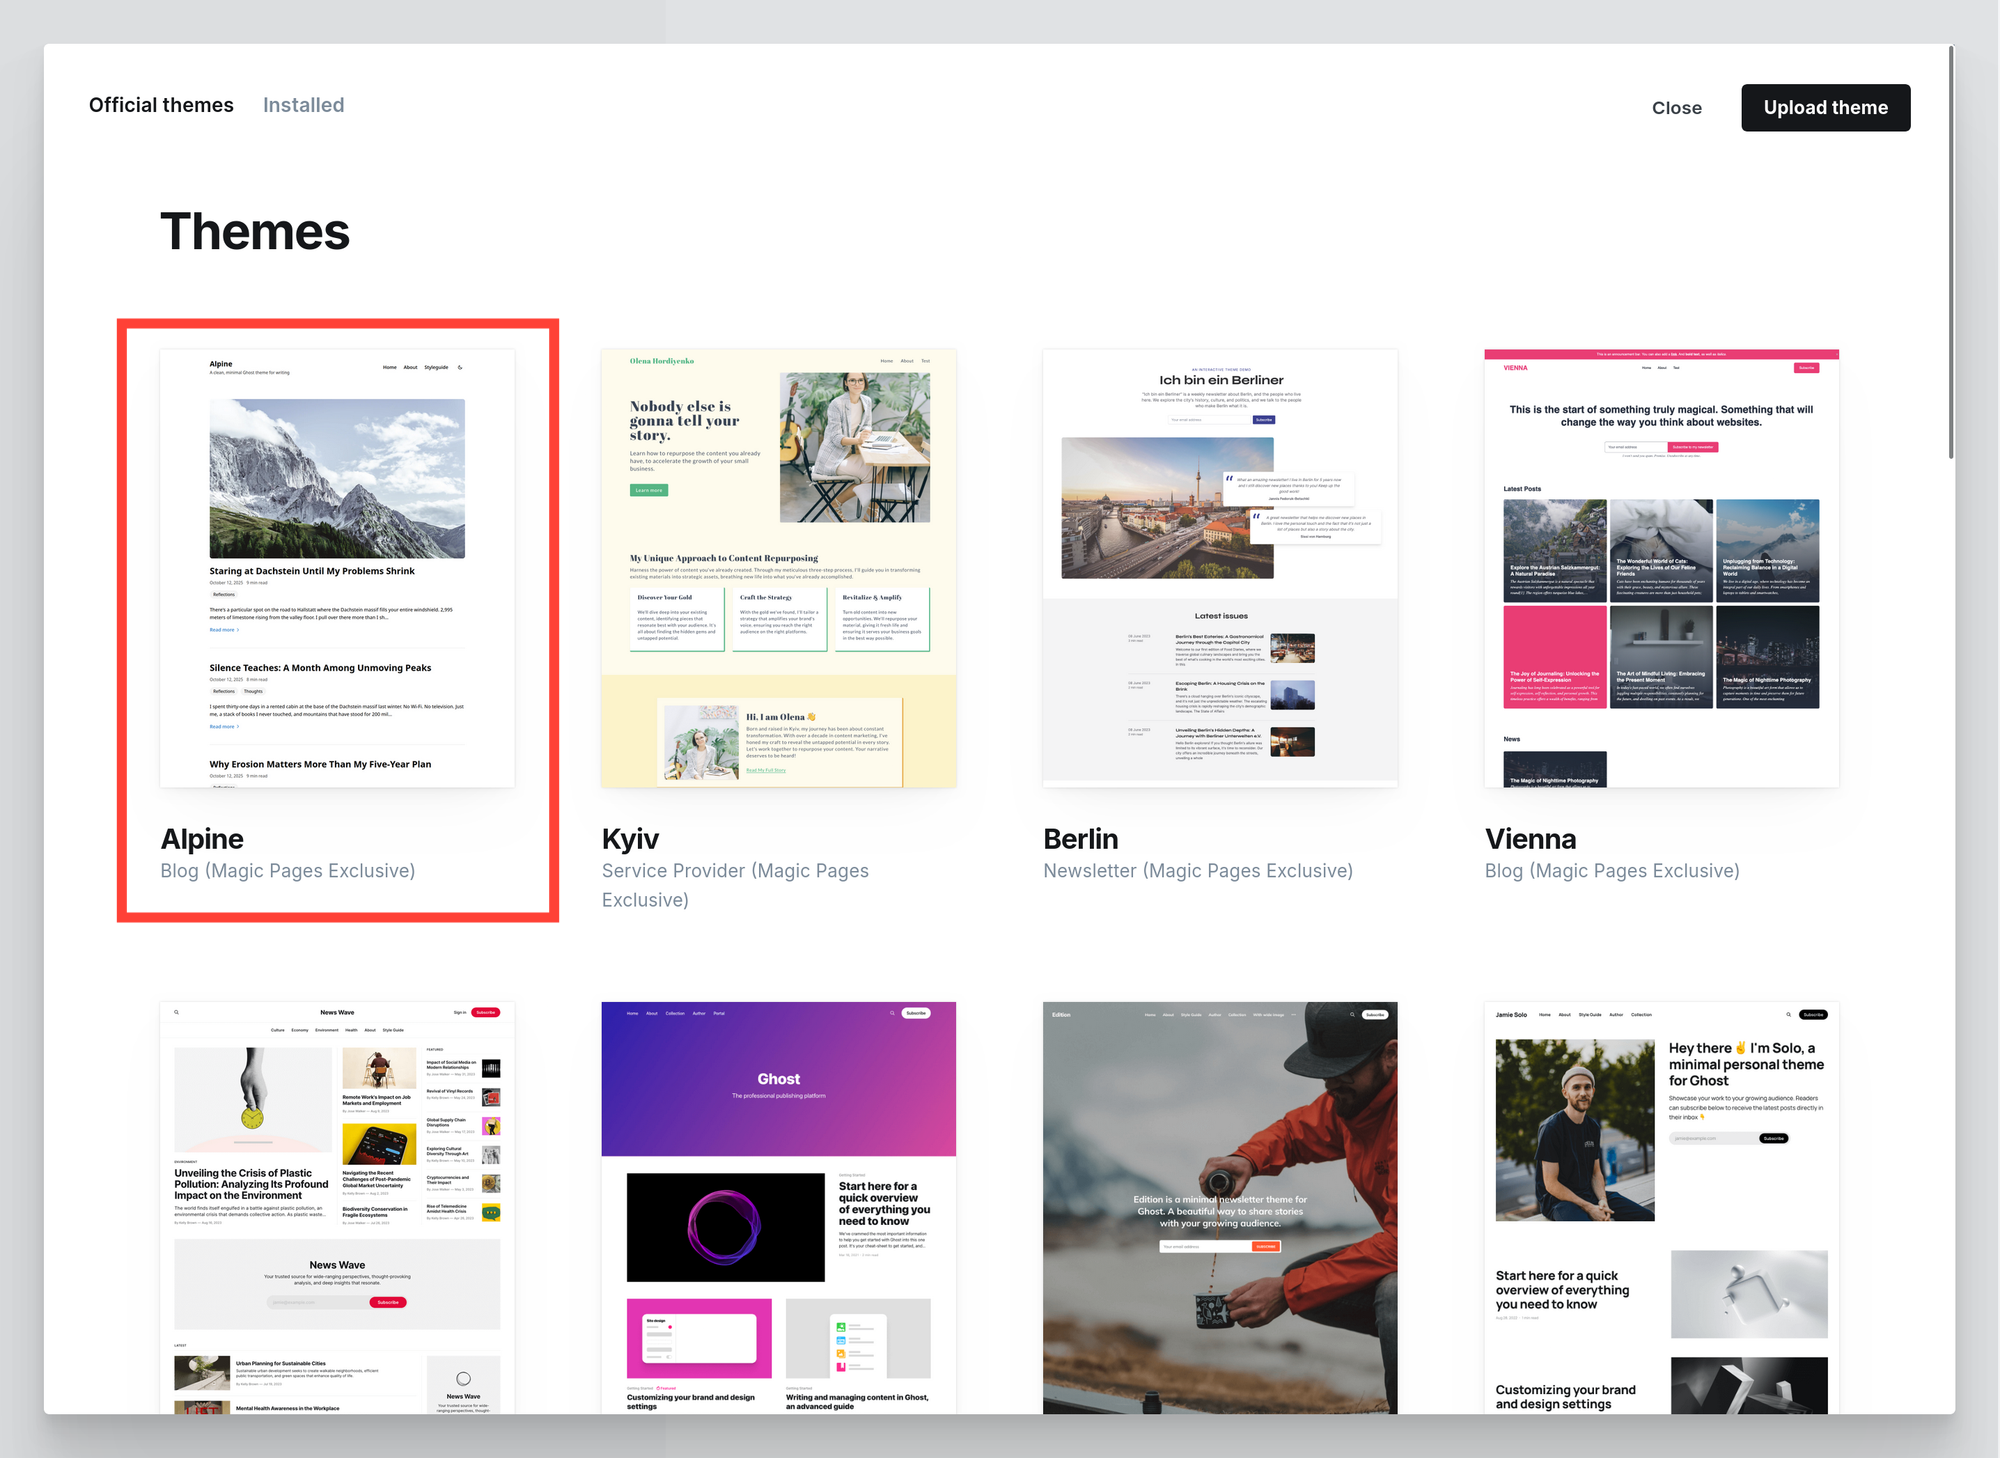Click the Kyiv theme title
Viewport: 2000px width, 1458px height.
(630, 839)
